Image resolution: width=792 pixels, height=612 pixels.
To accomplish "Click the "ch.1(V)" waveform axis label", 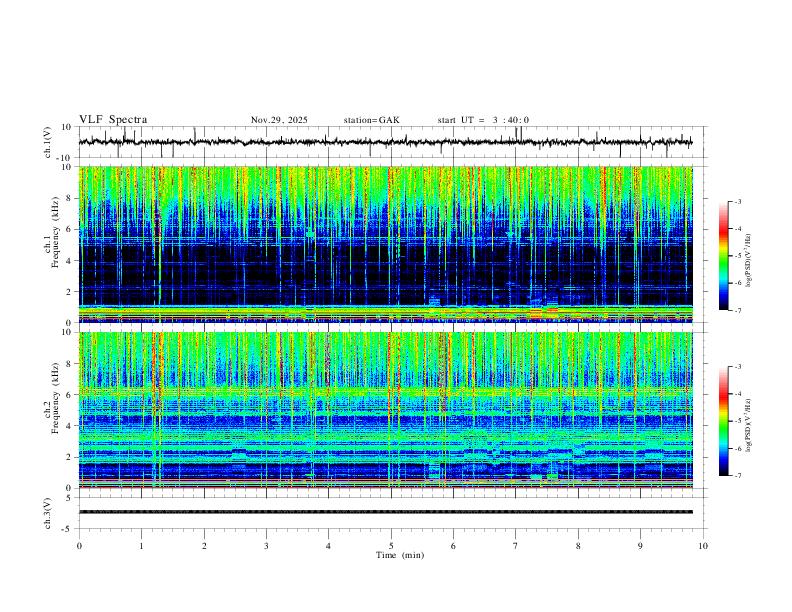I will click(48, 142).
